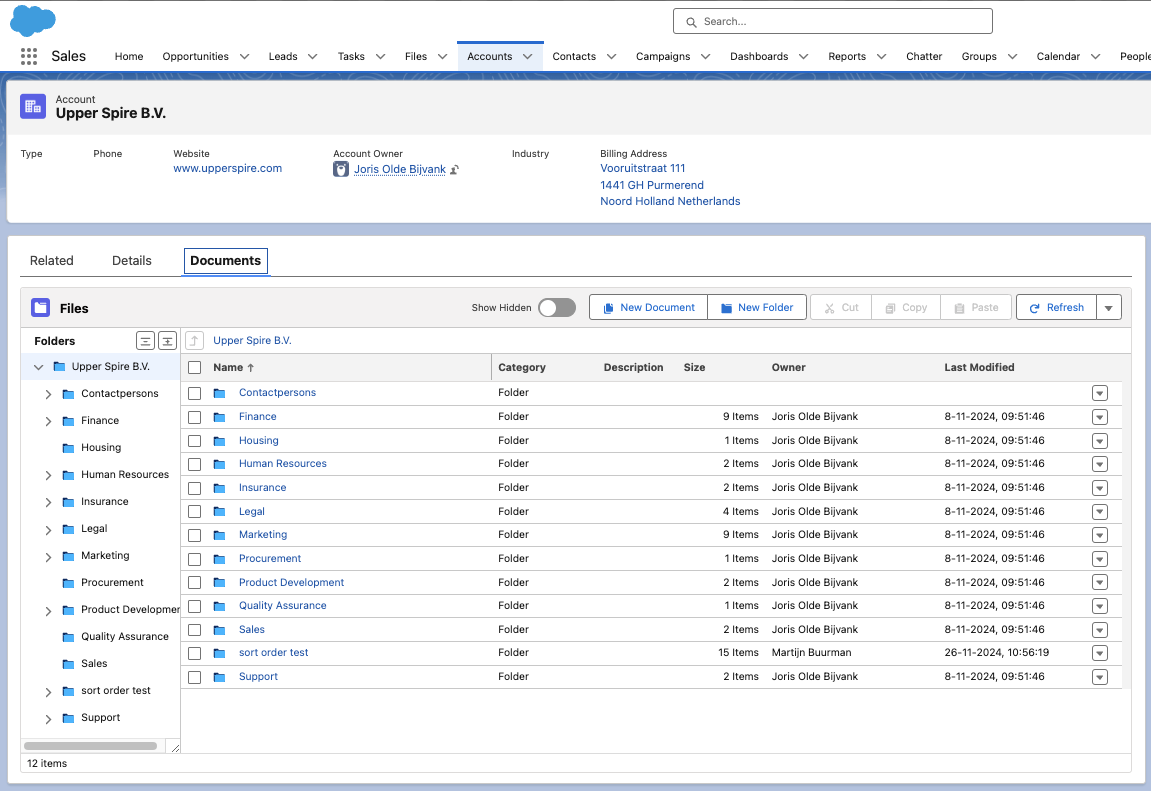Screen dimensions: 1151x791
Task: Check the Finance row checkbox
Action: (x=195, y=418)
